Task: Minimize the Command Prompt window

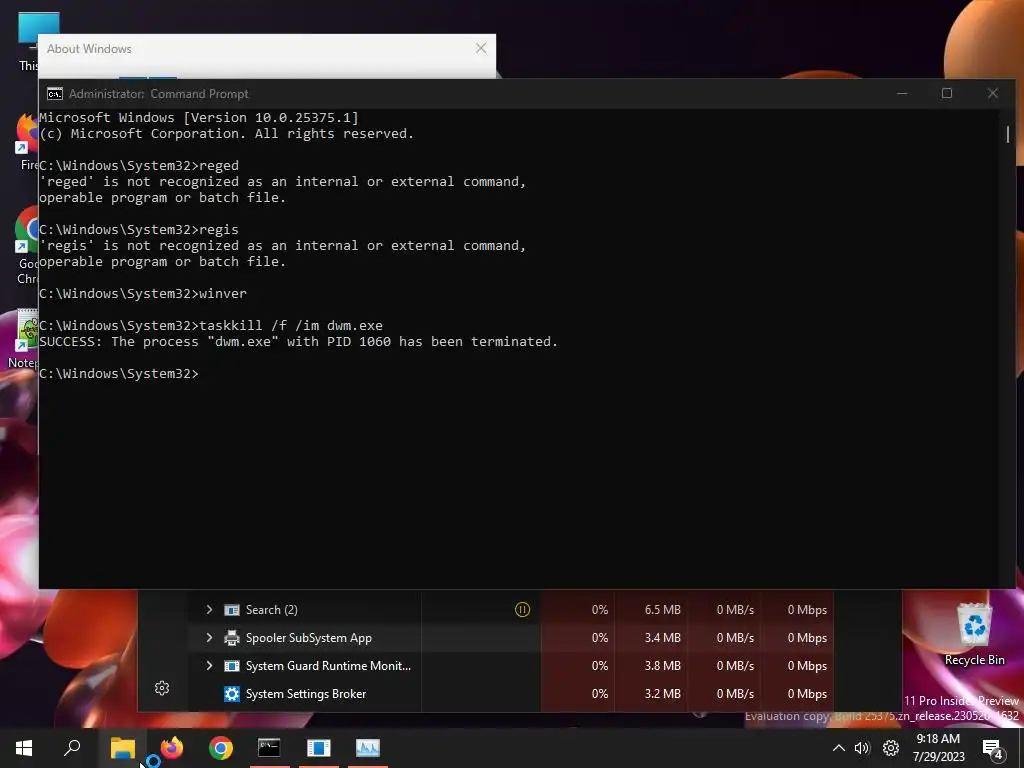Action: click(902, 93)
